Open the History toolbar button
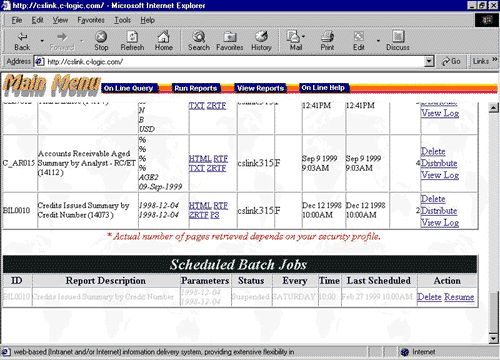The height and width of the screenshot is (360, 500). [x=261, y=41]
